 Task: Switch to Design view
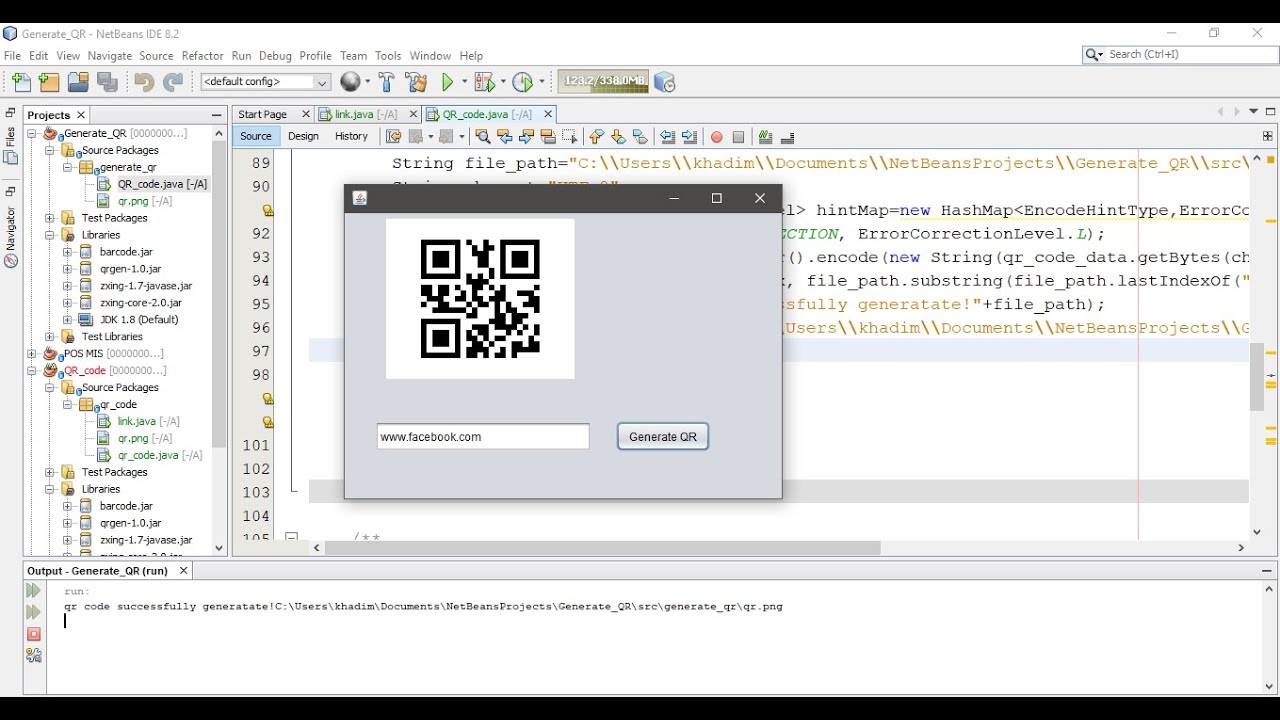tap(303, 137)
